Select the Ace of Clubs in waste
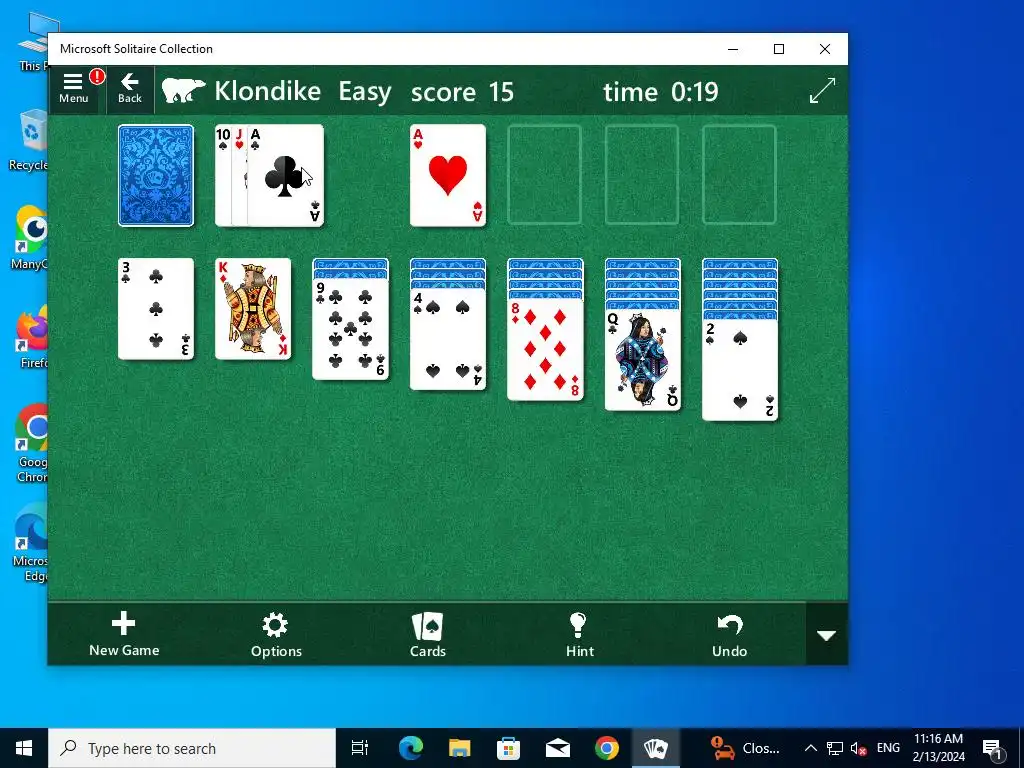 (285, 175)
